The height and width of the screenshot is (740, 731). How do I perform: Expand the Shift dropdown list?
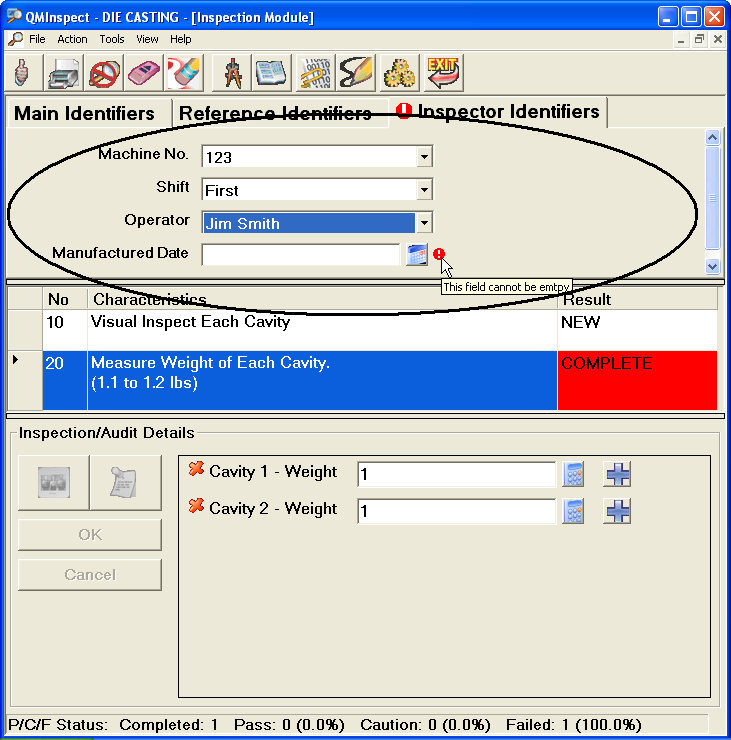[x=424, y=190]
